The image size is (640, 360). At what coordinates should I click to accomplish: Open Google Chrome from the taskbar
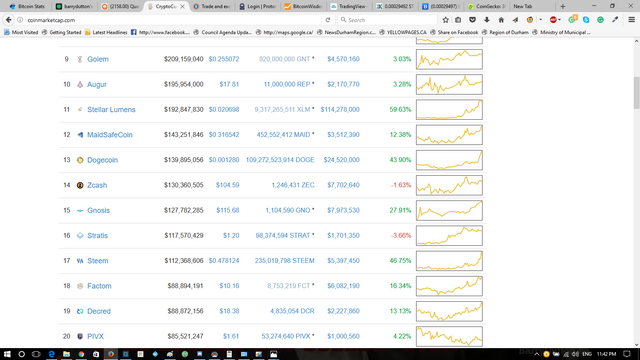[x=81, y=354]
